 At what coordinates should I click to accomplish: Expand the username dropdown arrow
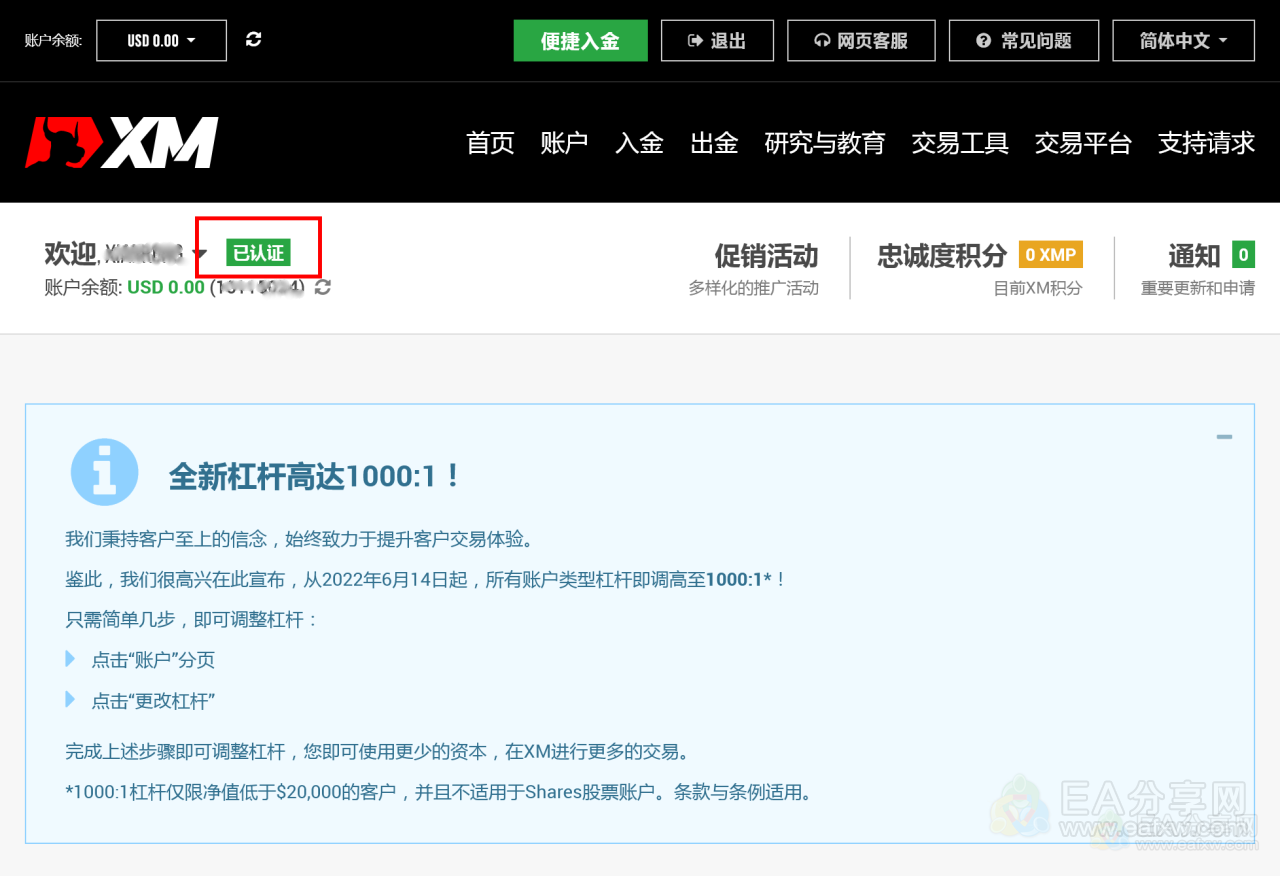200,255
